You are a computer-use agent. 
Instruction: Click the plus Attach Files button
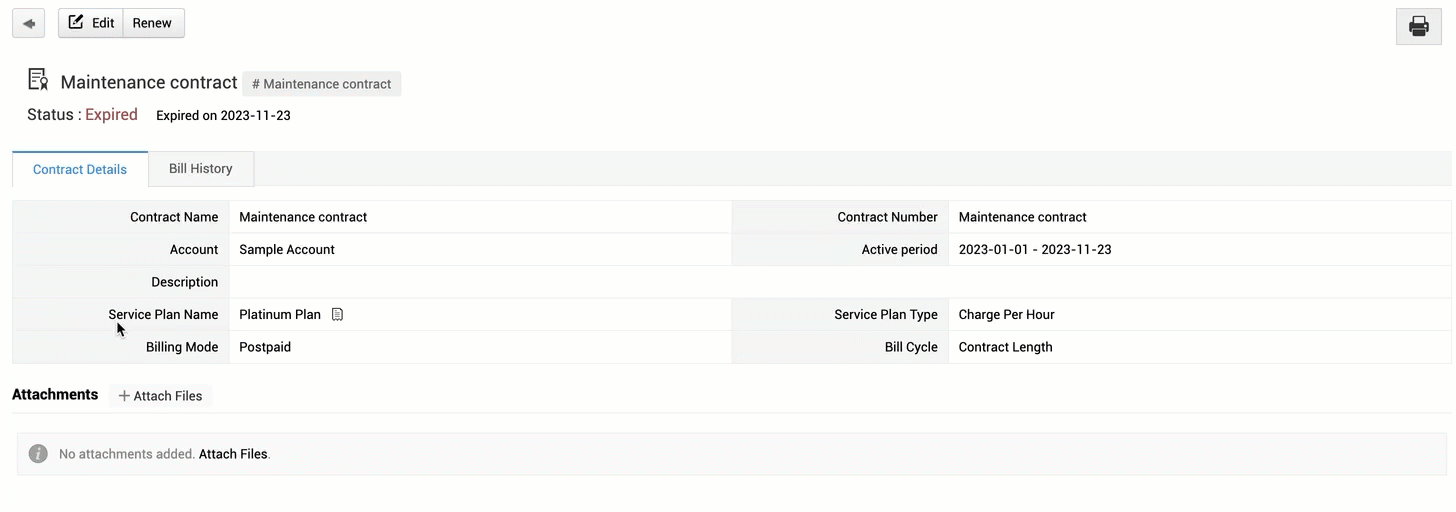[160, 396]
